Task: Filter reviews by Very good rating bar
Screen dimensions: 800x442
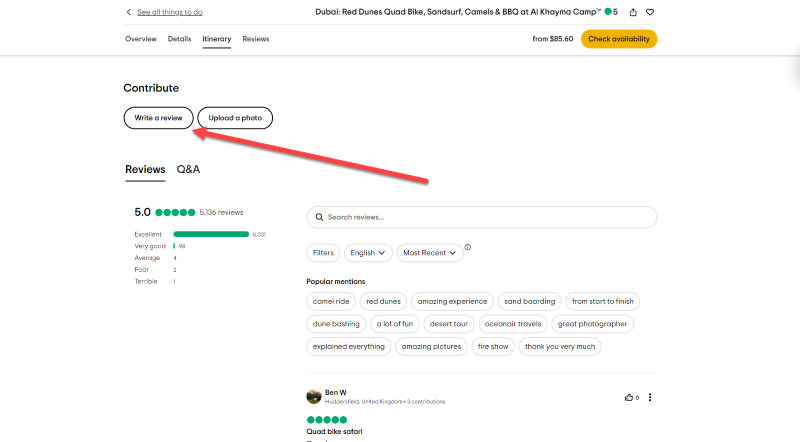Action: coord(174,246)
